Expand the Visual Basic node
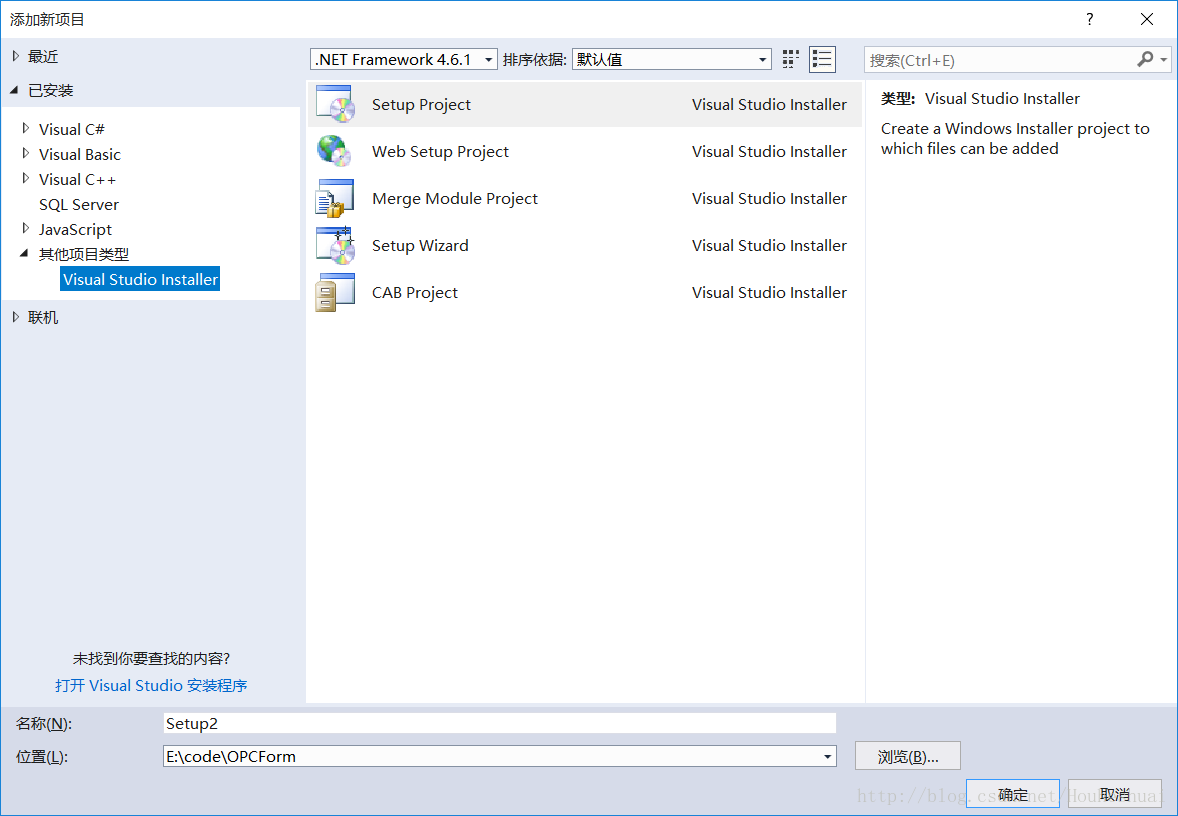The height and width of the screenshot is (816, 1178). tap(26, 153)
